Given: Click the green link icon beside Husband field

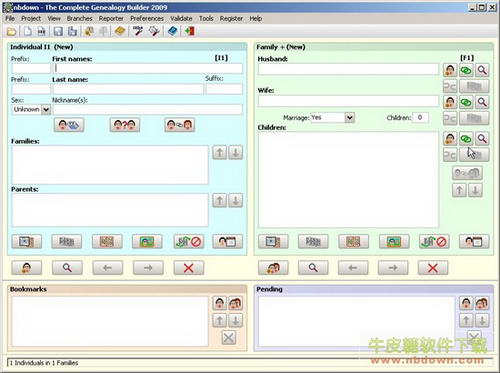Looking at the screenshot, I should pos(466,70).
